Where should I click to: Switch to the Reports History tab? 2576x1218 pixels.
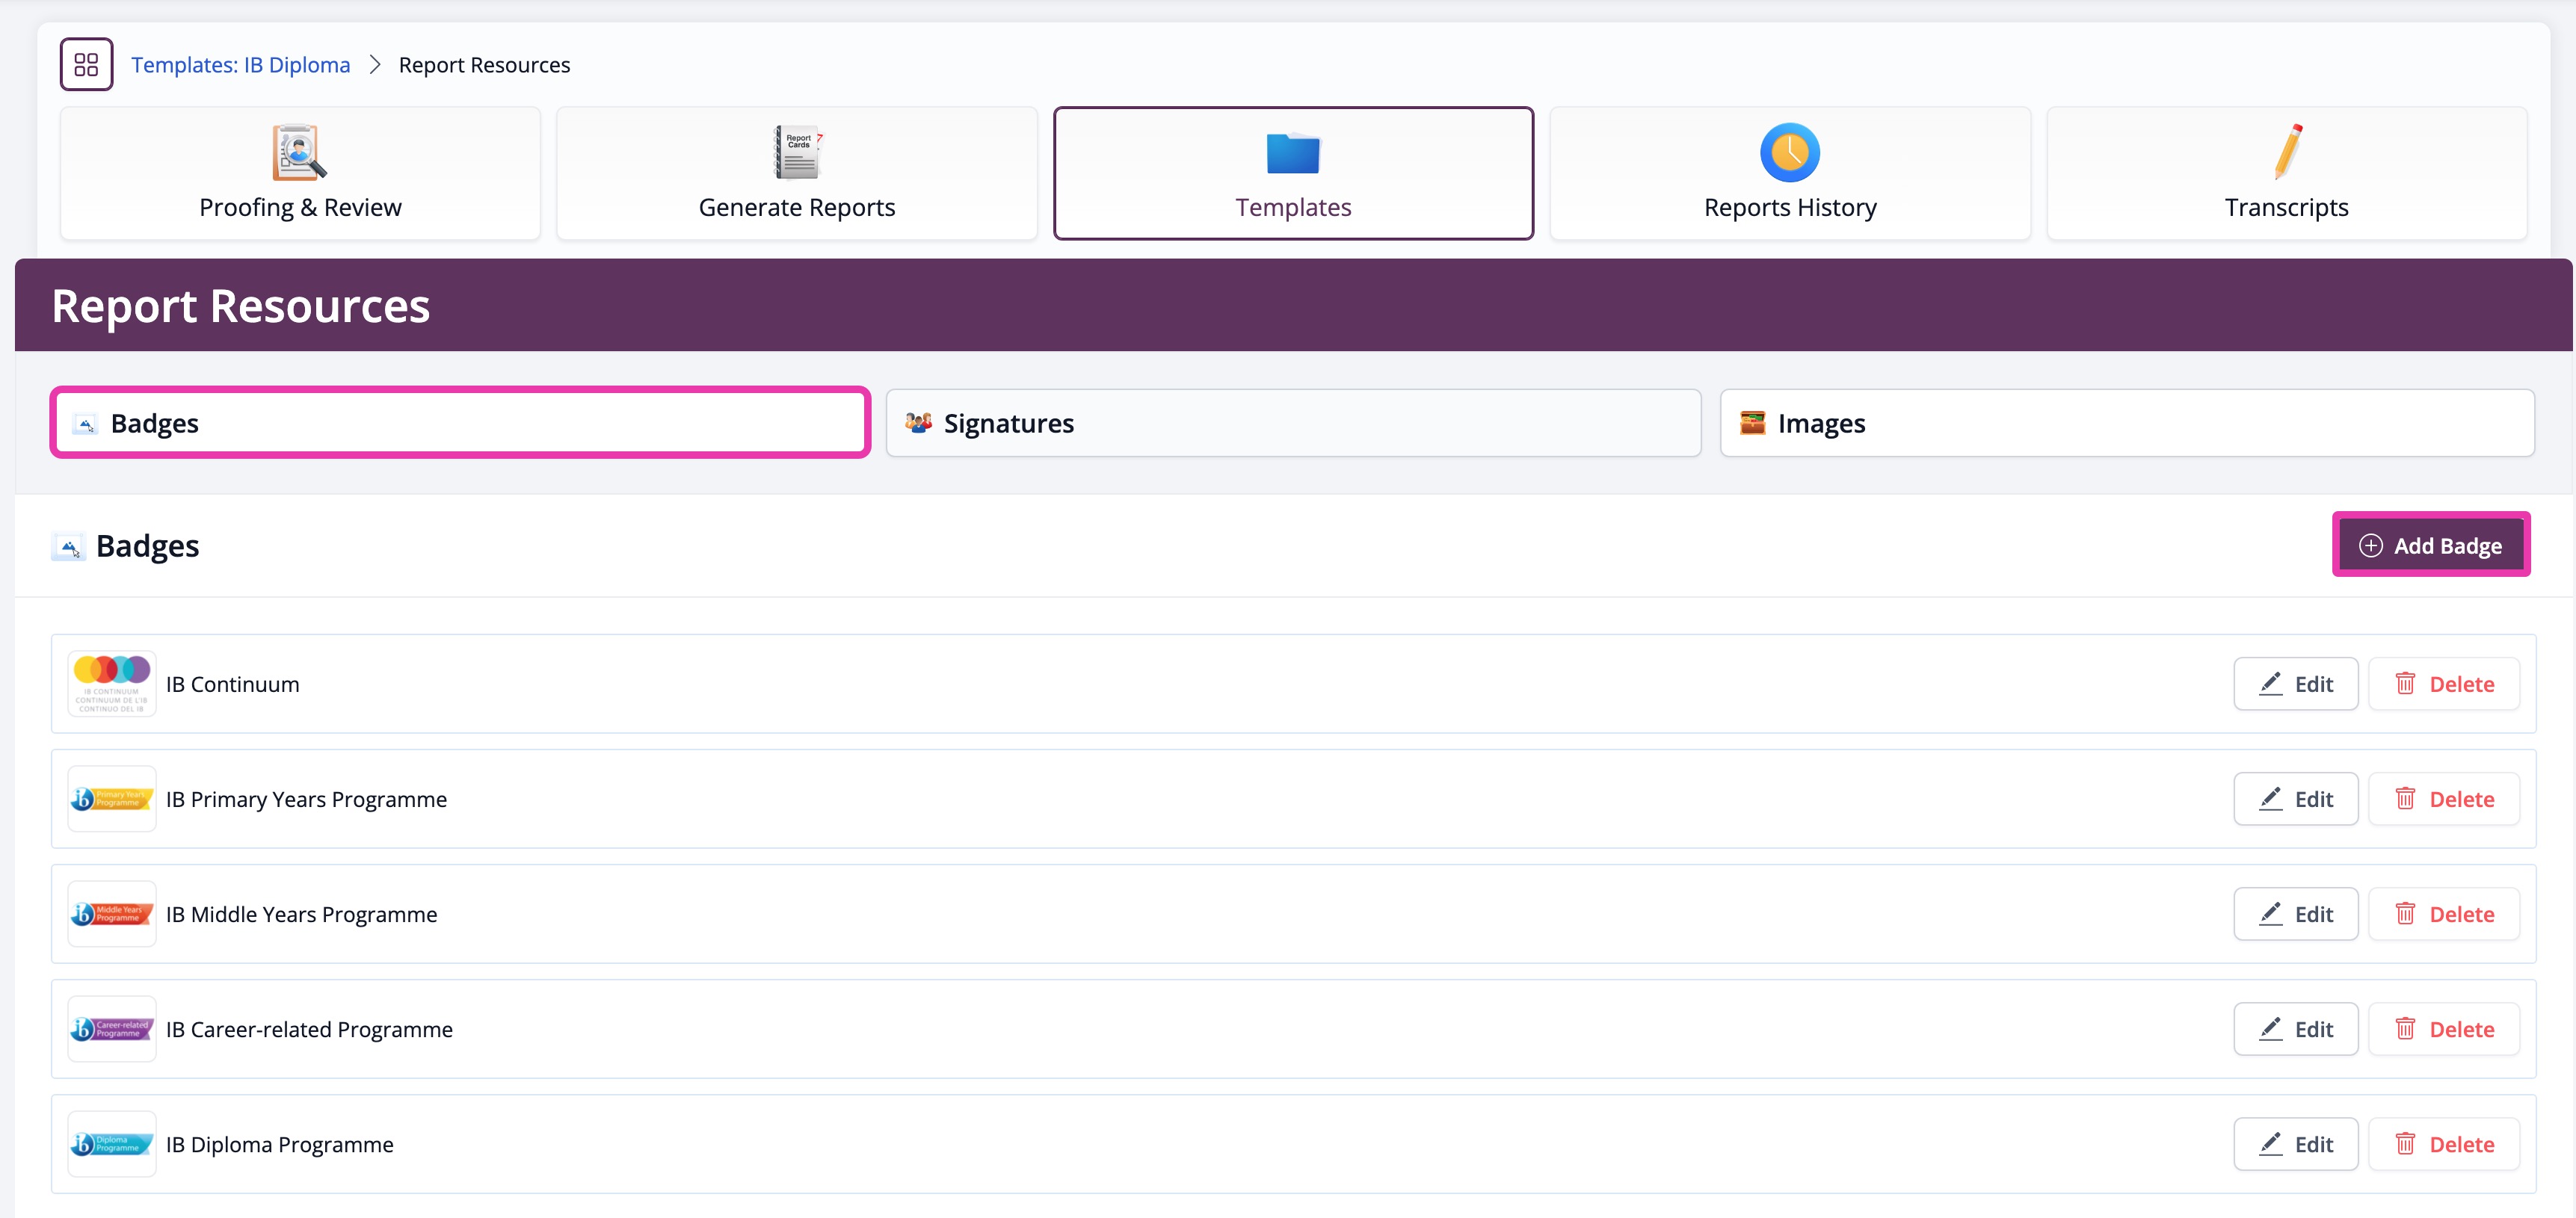(x=1789, y=173)
